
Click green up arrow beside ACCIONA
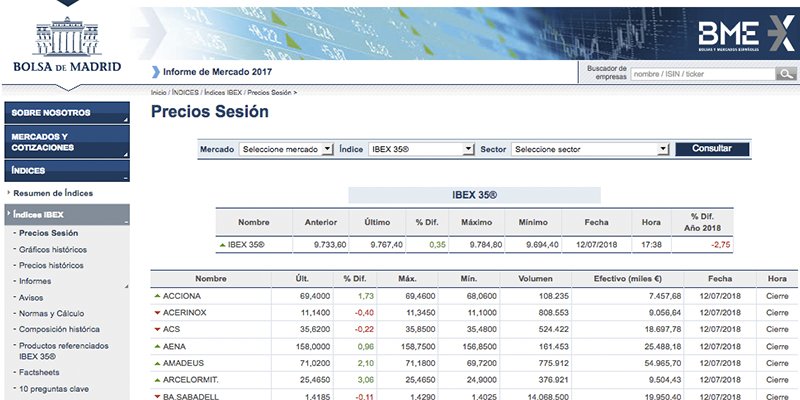tap(157, 296)
